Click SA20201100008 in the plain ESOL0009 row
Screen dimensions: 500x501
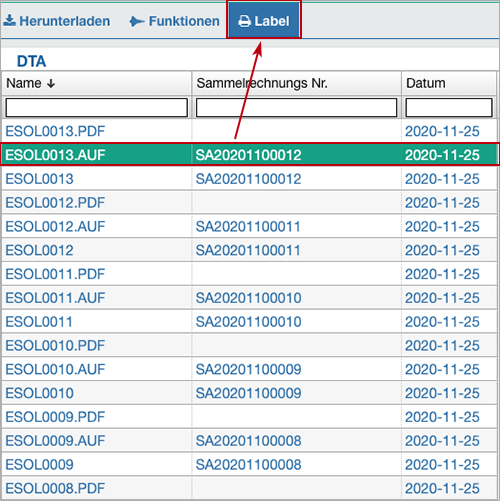pos(248,465)
